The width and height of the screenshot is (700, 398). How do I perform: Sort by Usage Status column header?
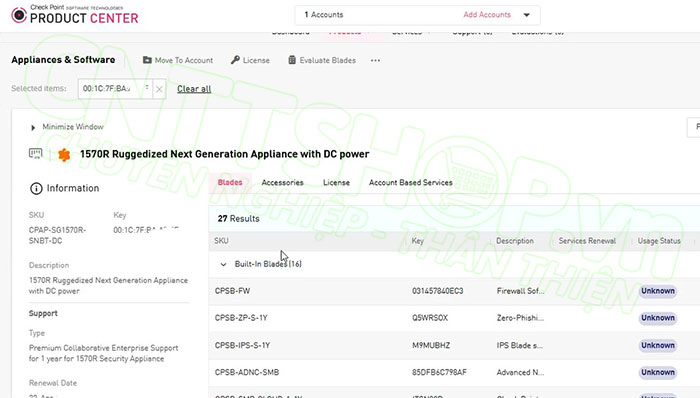659,241
